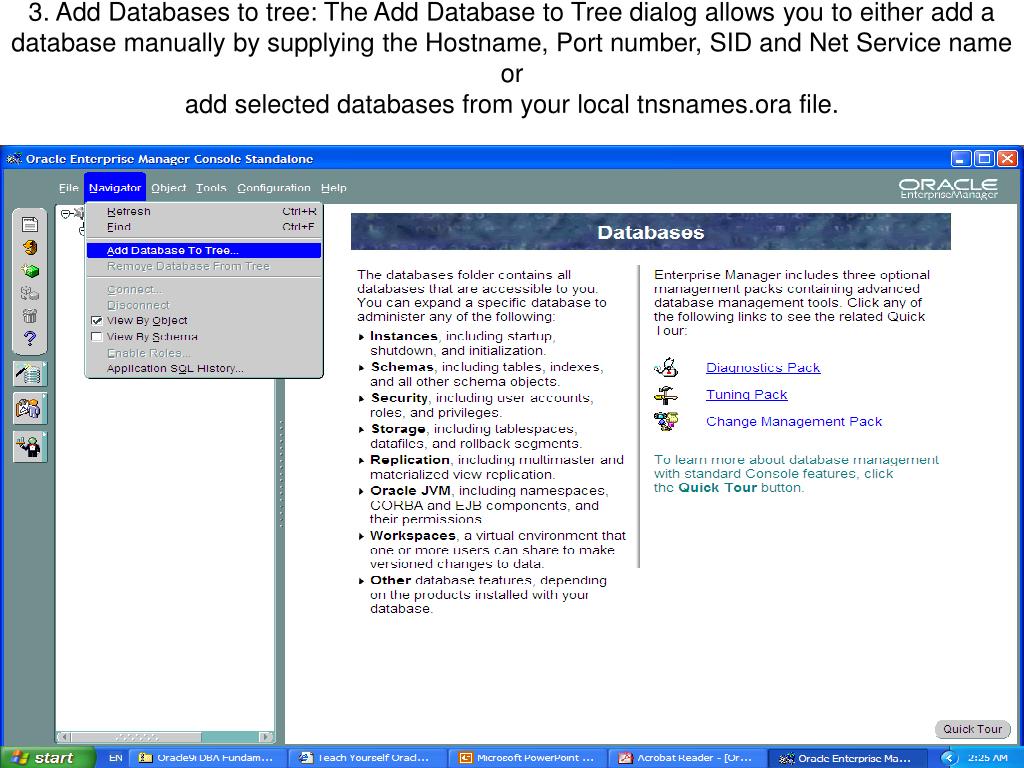The image size is (1024, 768).
Task: Click the blue question mark Help icon
Action: [29, 339]
